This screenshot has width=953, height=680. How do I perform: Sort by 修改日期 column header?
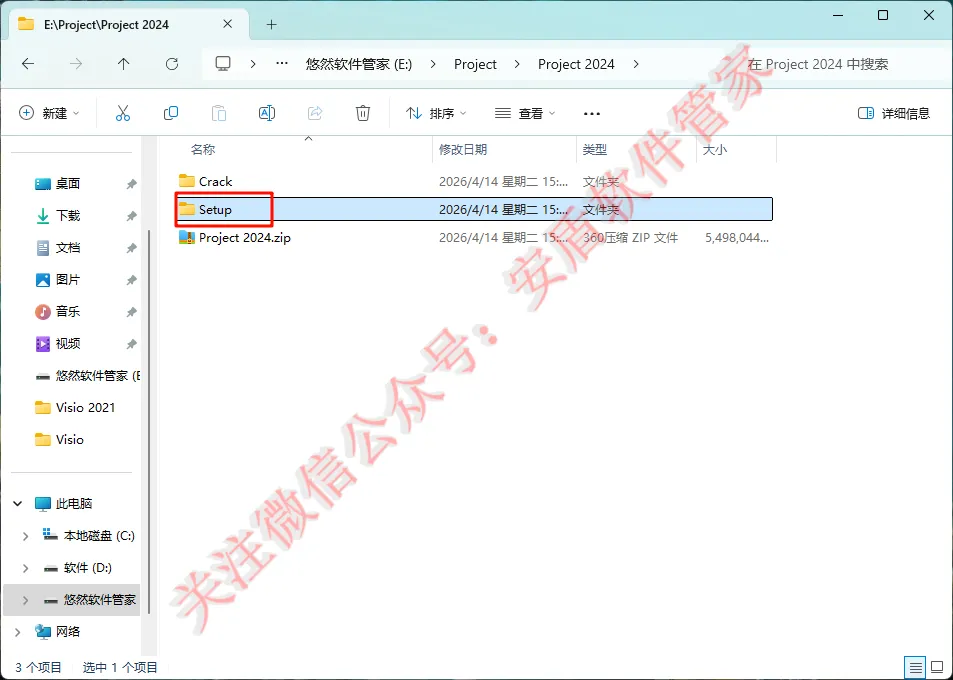pyautogui.click(x=463, y=149)
